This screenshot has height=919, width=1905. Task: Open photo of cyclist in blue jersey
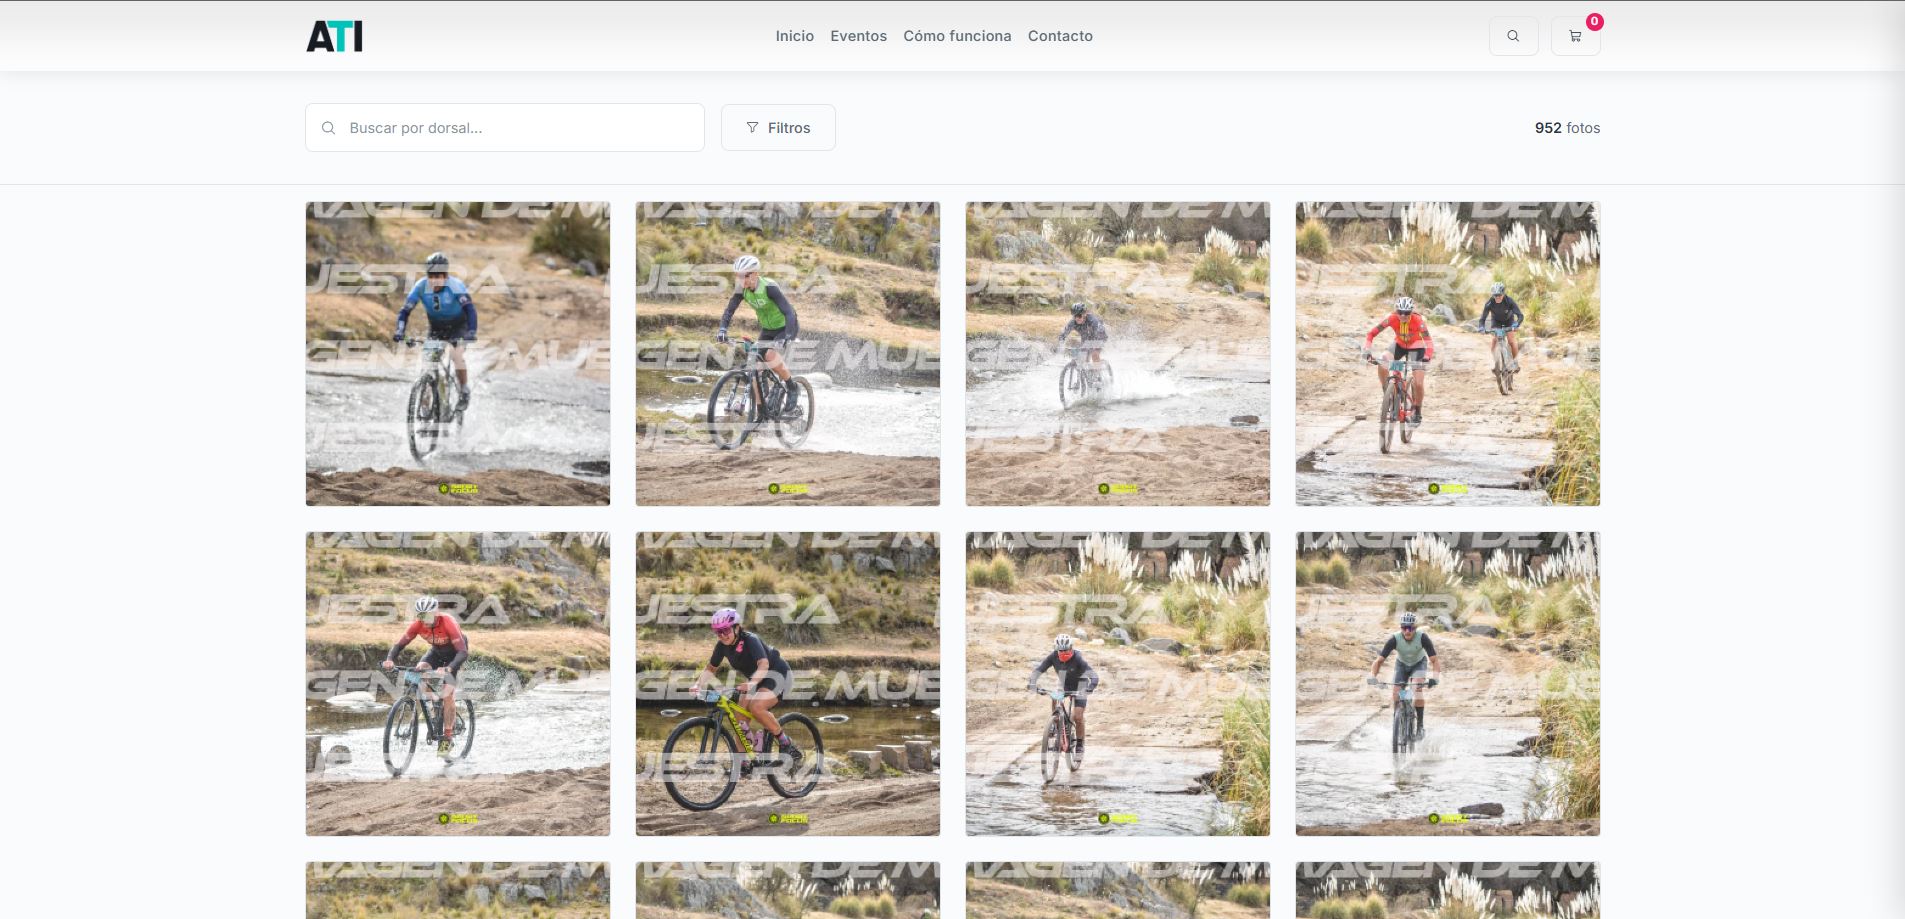[x=458, y=354]
